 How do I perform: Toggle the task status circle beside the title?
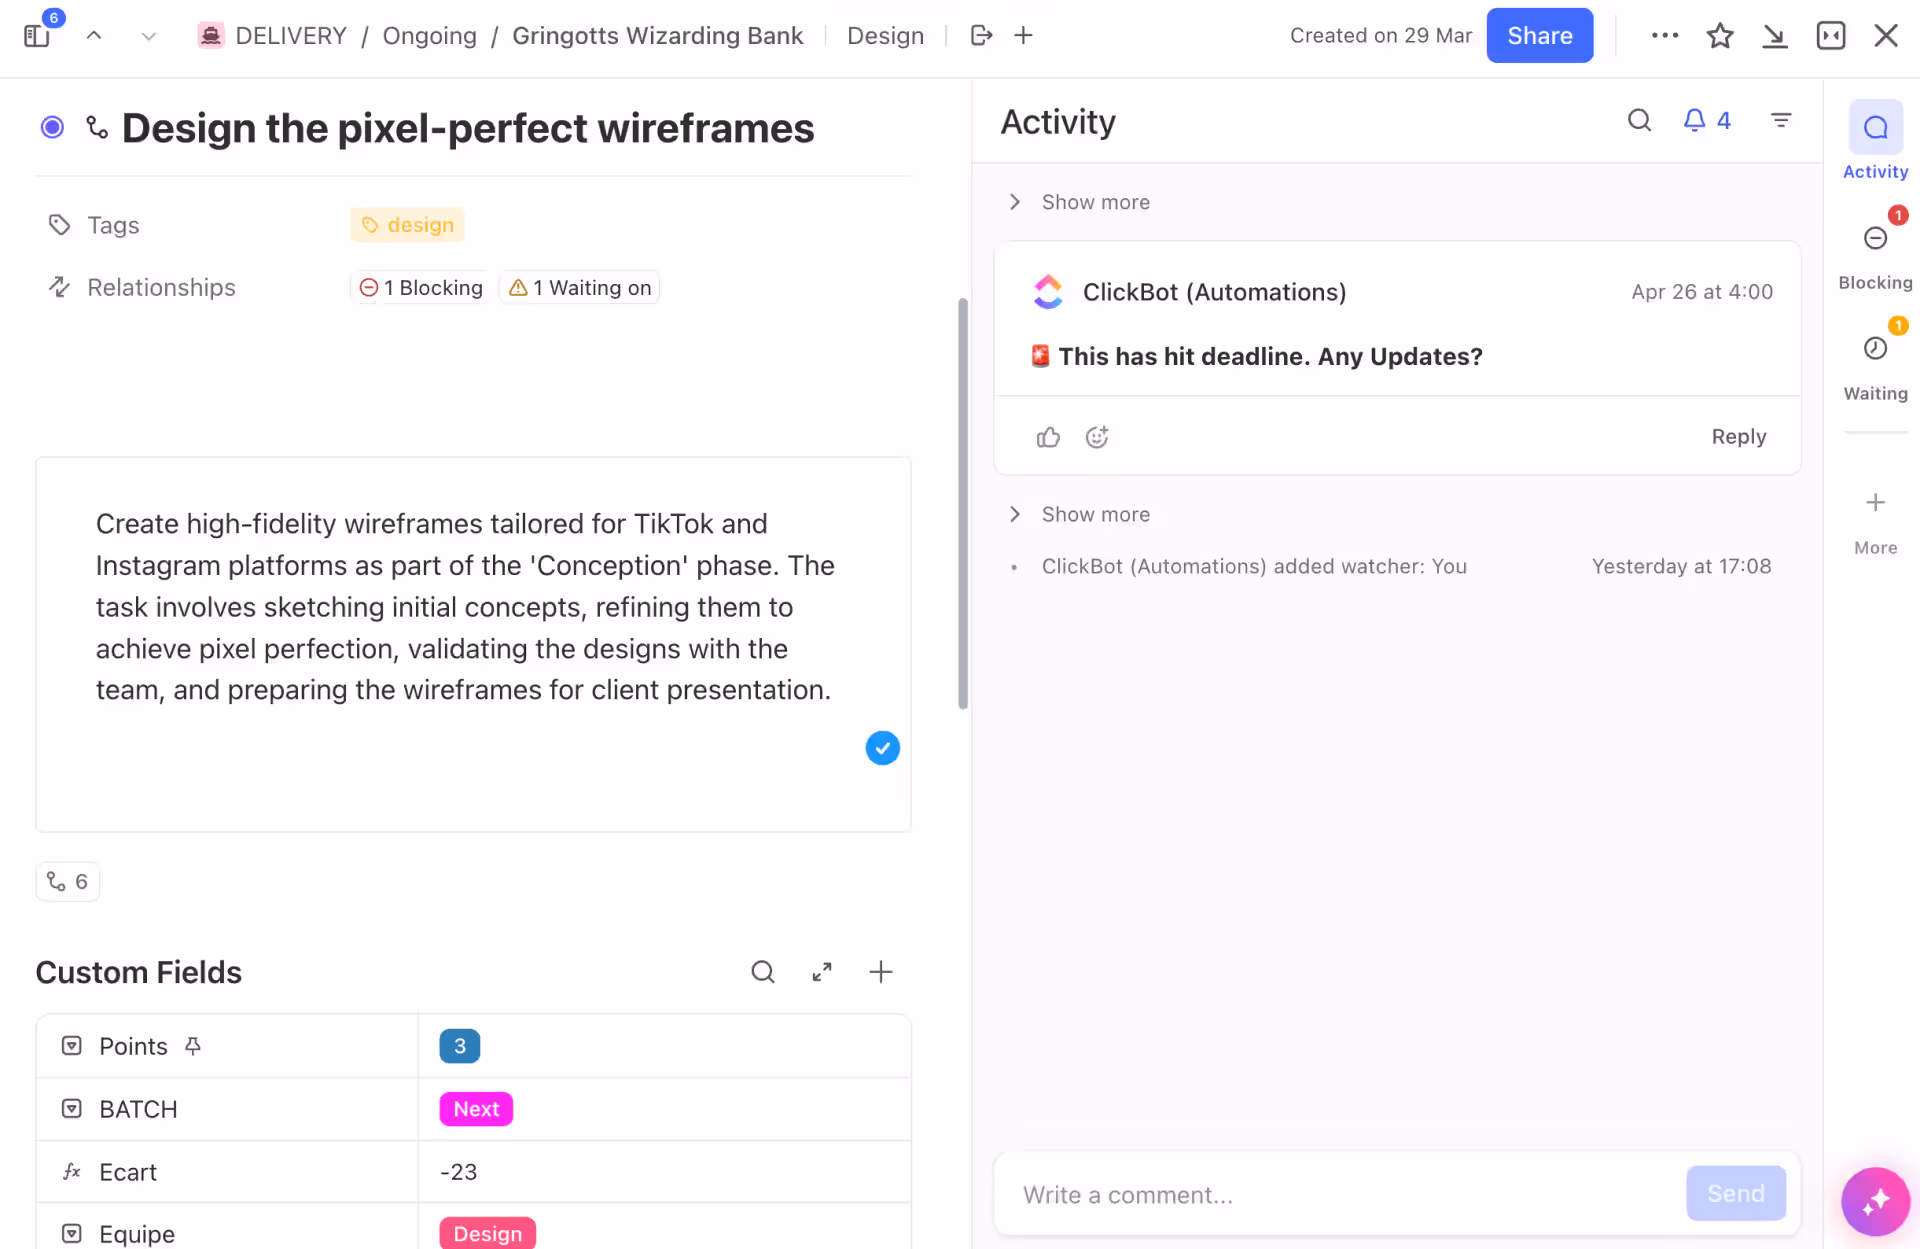click(x=51, y=126)
